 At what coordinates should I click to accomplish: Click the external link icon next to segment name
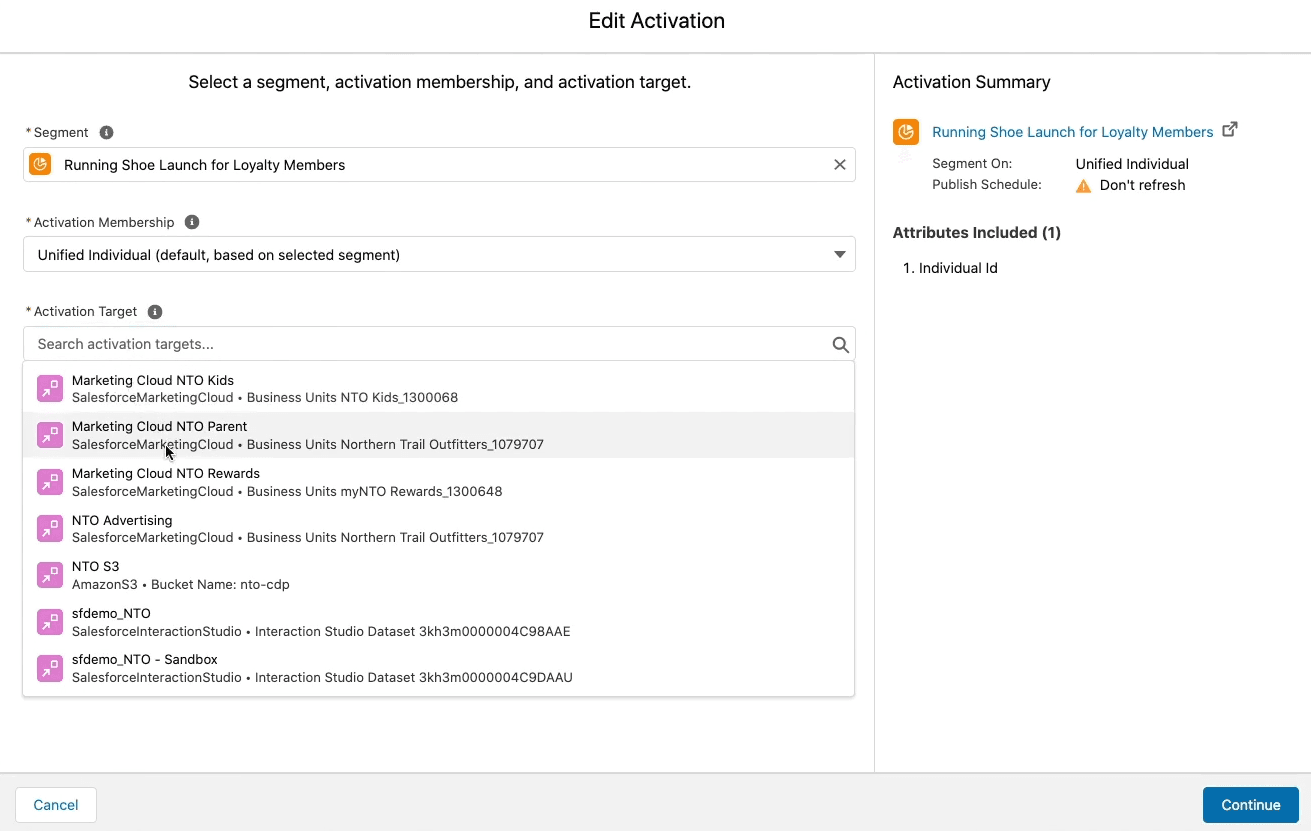(x=1229, y=129)
